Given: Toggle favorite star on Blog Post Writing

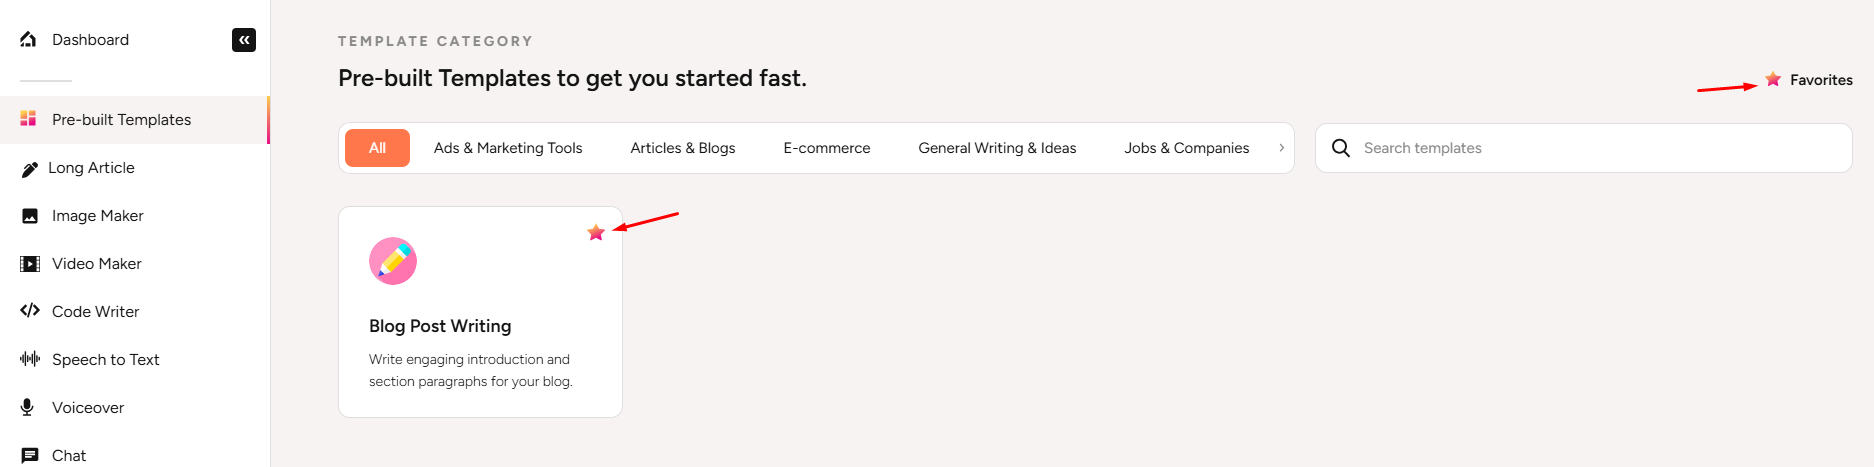Looking at the screenshot, I should pyautogui.click(x=596, y=233).
